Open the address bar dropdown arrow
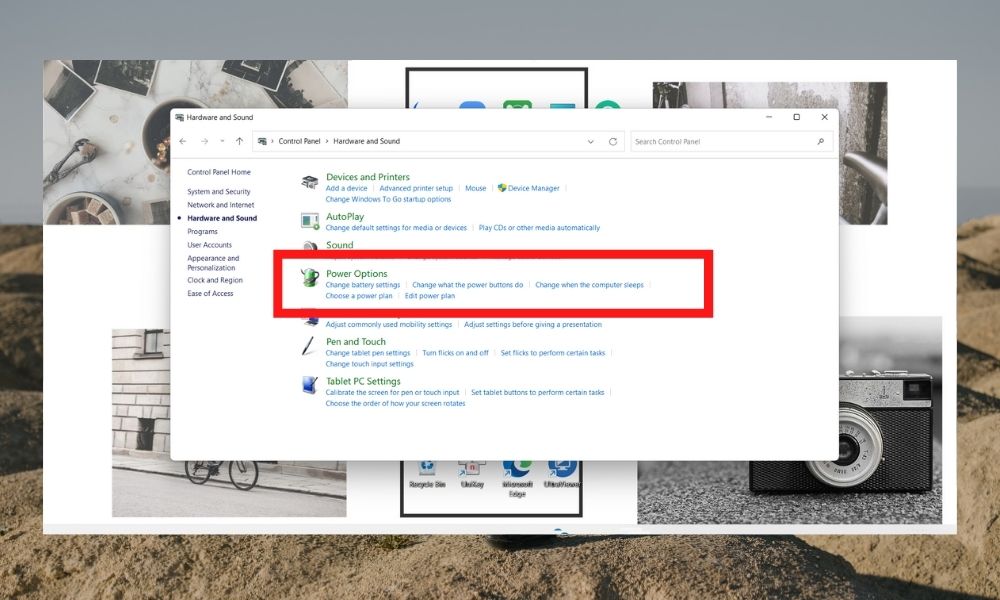 point(591,141)
